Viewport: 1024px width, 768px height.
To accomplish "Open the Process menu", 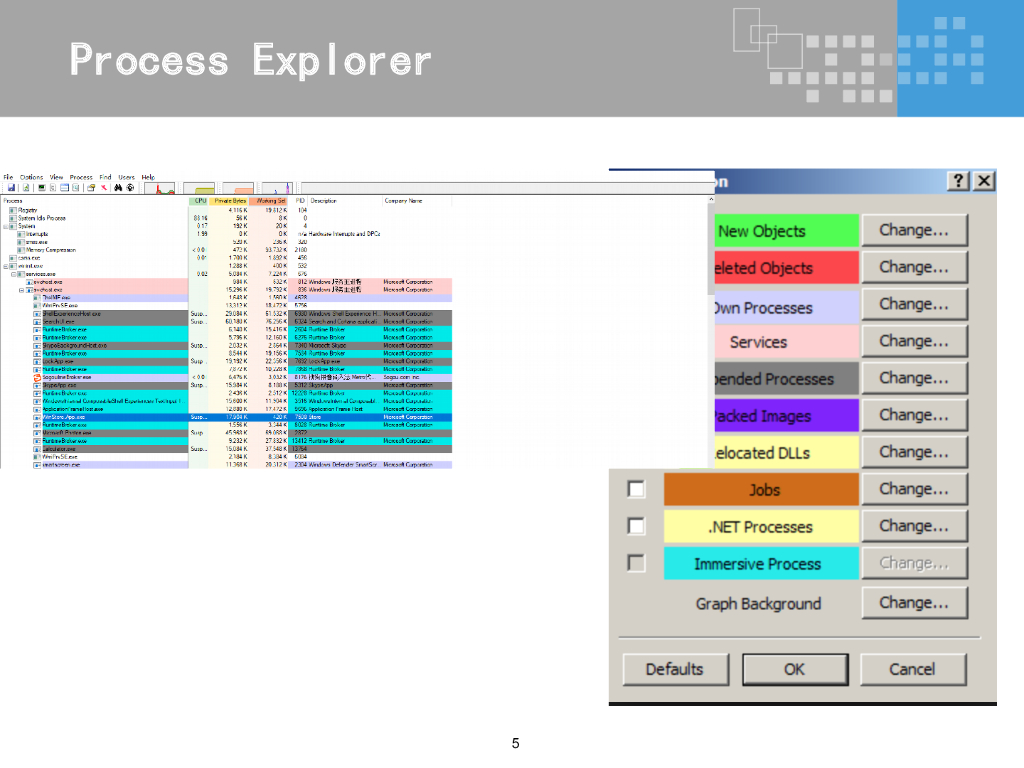I will (x=81, y=177).
